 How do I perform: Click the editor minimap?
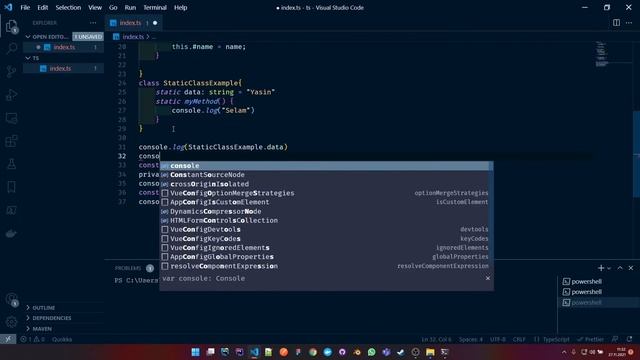[601, 54]
